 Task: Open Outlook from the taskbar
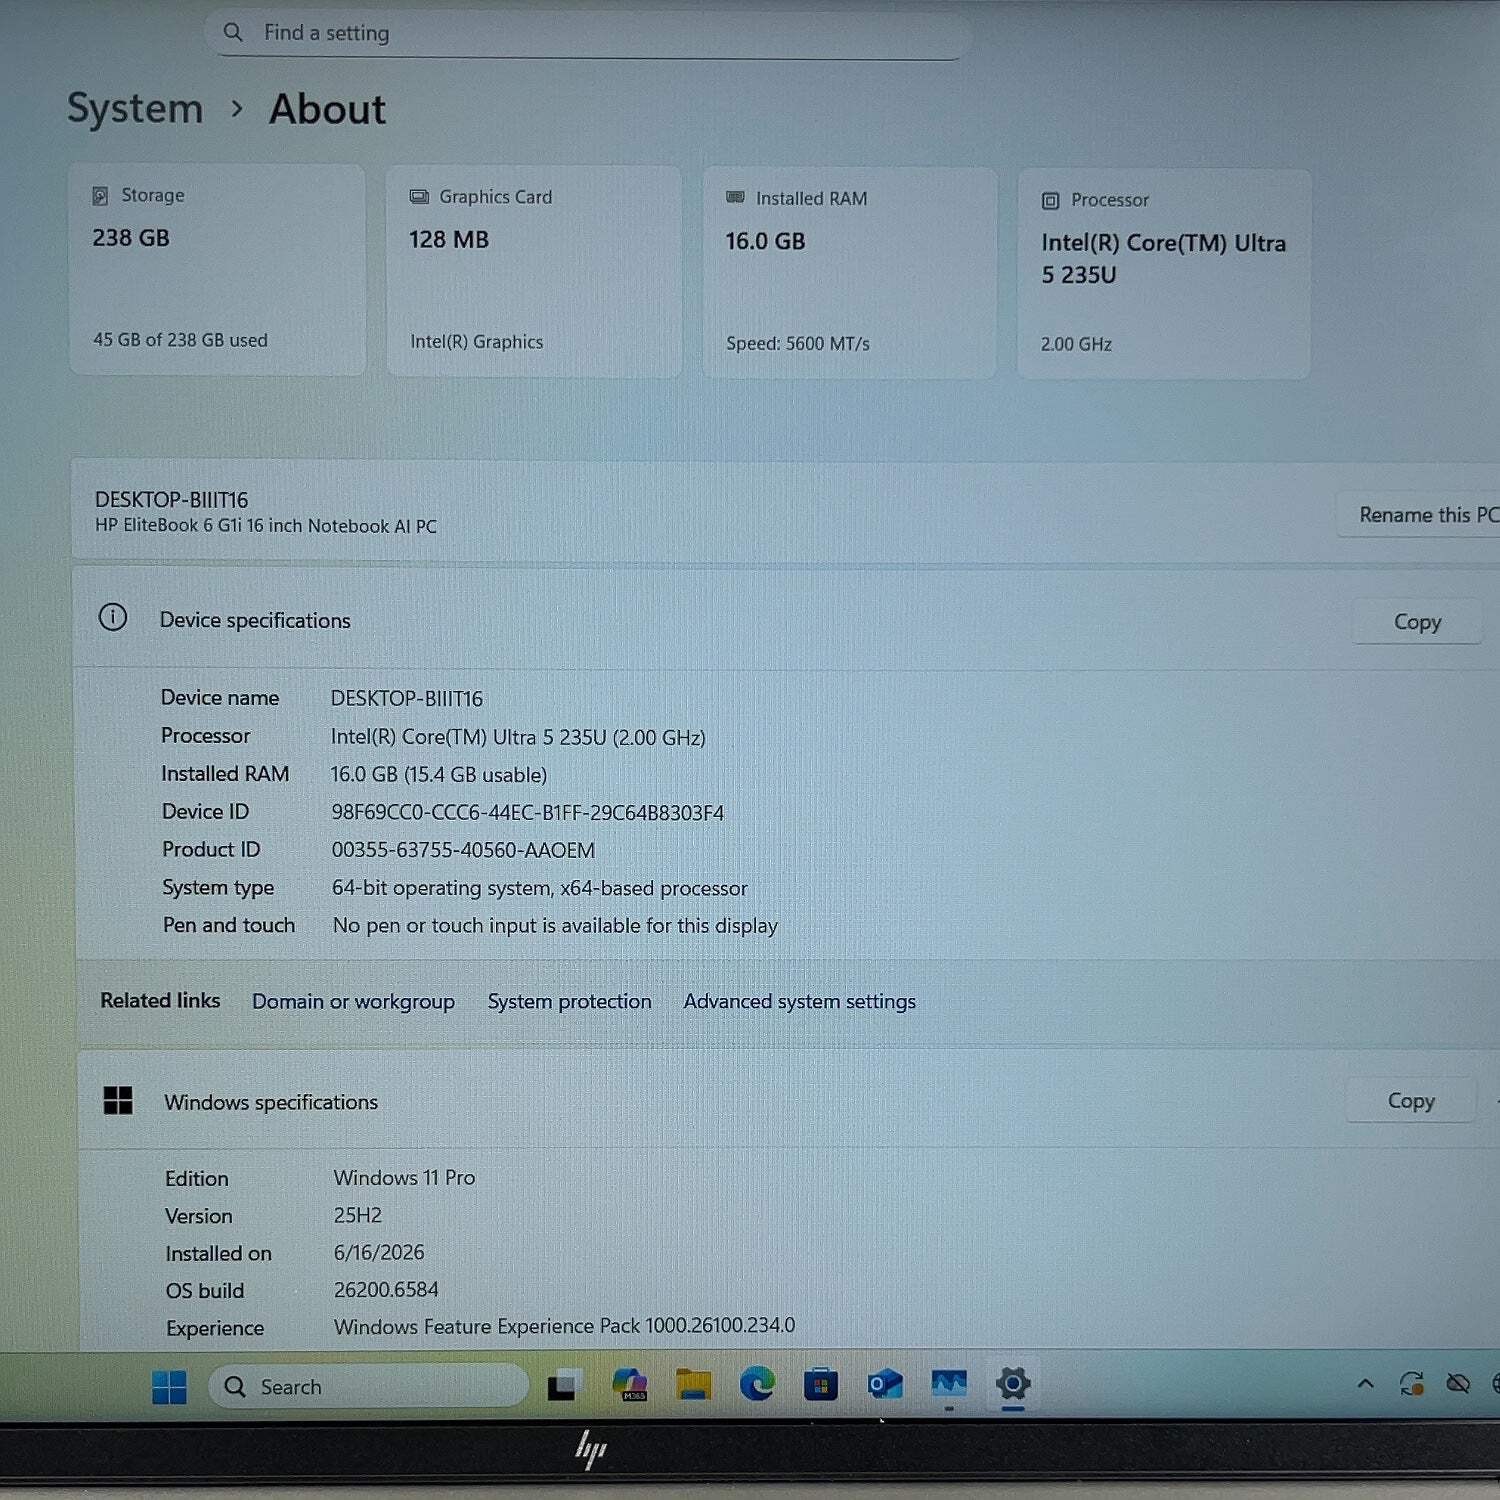tap(885, 1384)
